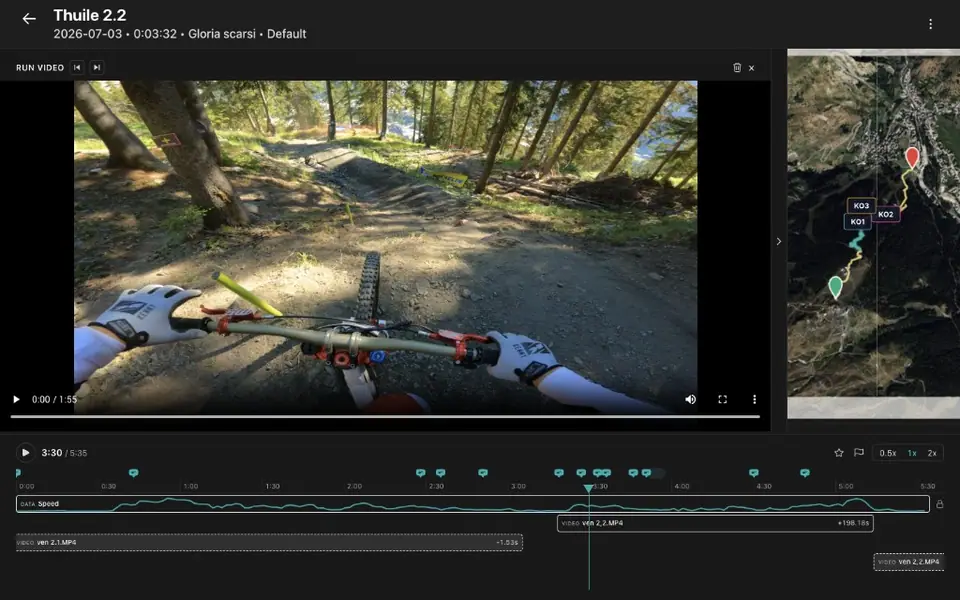Close the run video panel
The image size is (960, 600).
click(751, 68)
